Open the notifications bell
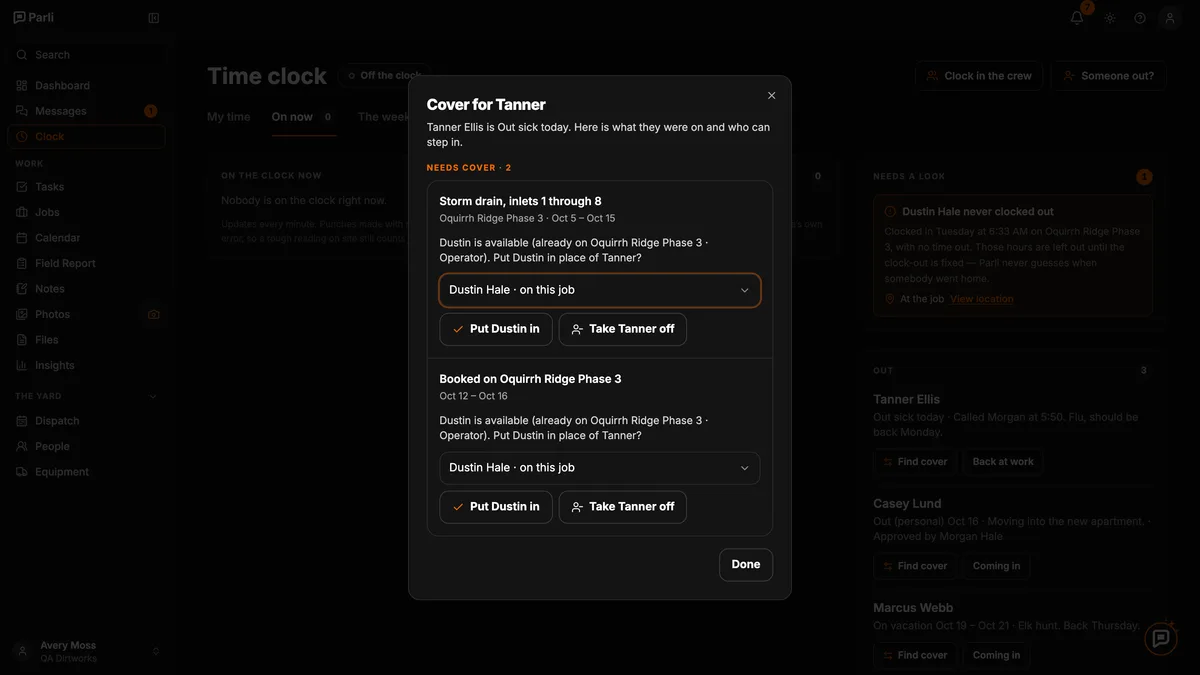The image size is (1200, 675). [1077, 18]
